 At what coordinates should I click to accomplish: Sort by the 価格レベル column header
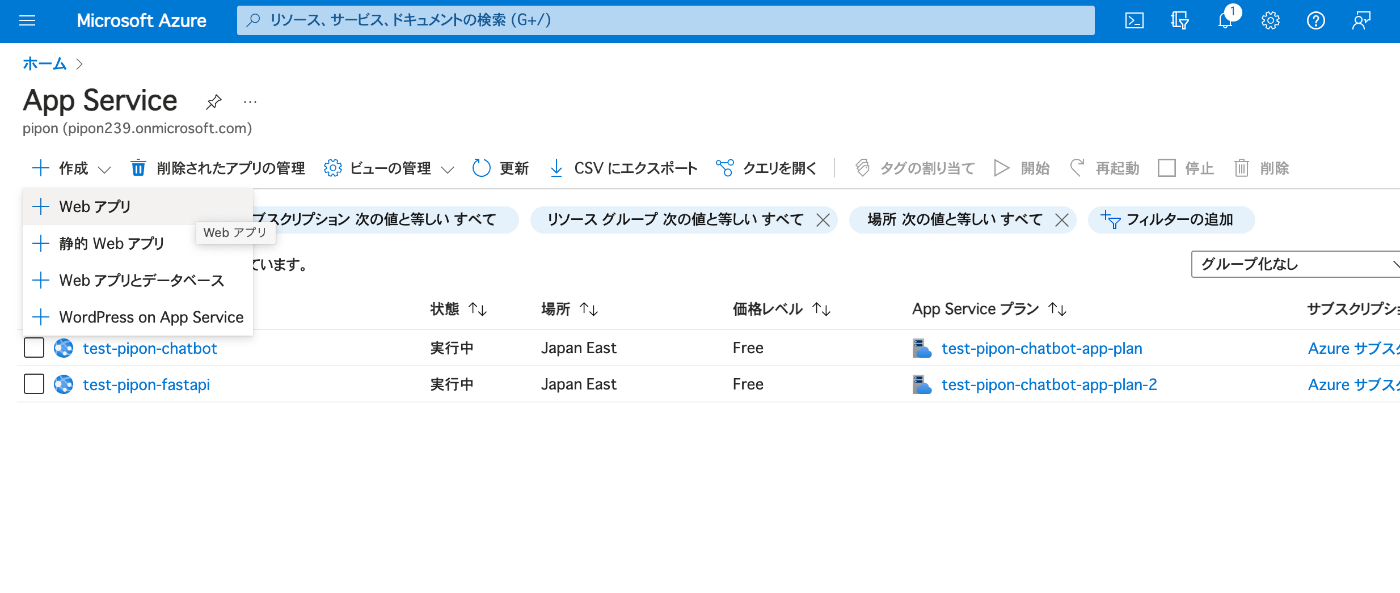click(x=782, y=309)
